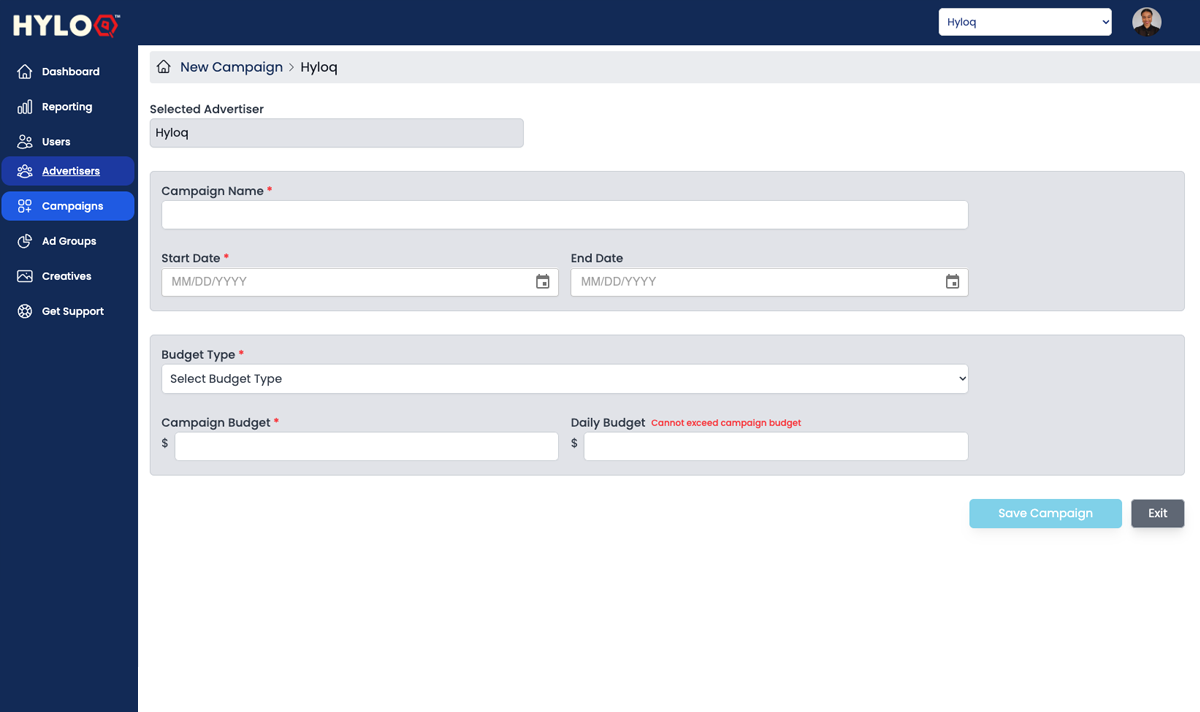1200x712 pixels.
Task: Click the Users icon in sidebar
Action: click(25, 142)
